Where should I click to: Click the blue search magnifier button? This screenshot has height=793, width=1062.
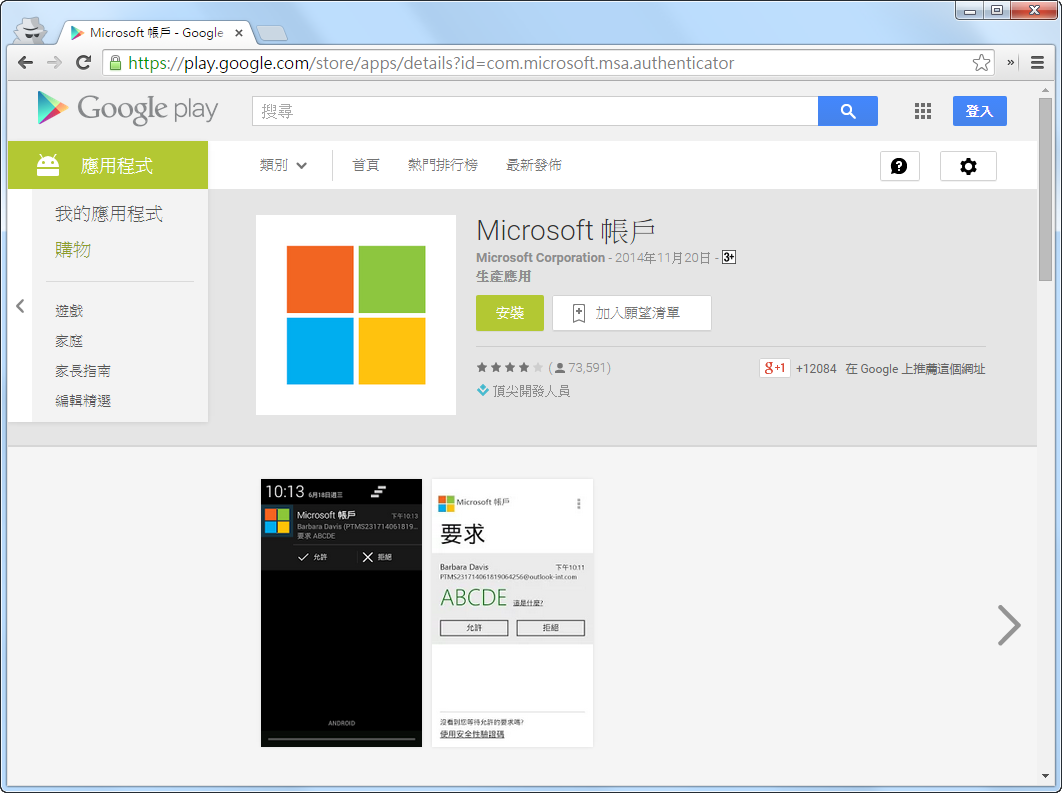click(x=847, y=111)
